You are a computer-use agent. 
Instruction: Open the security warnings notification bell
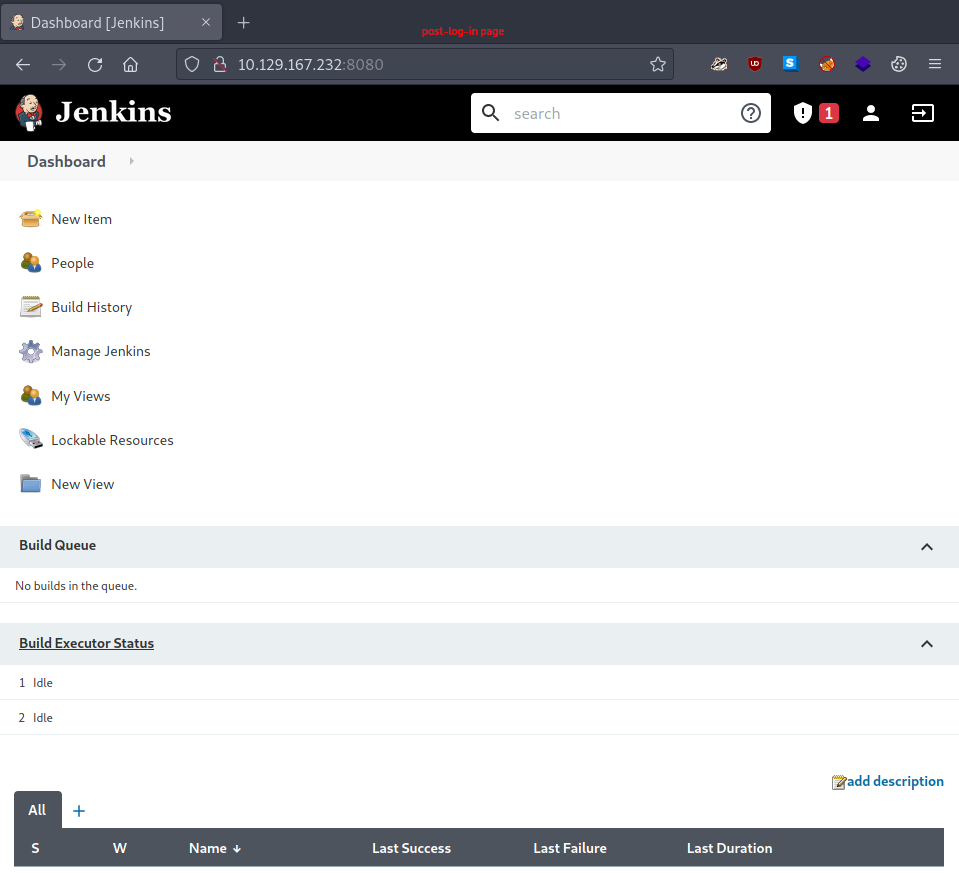(803, 113)
